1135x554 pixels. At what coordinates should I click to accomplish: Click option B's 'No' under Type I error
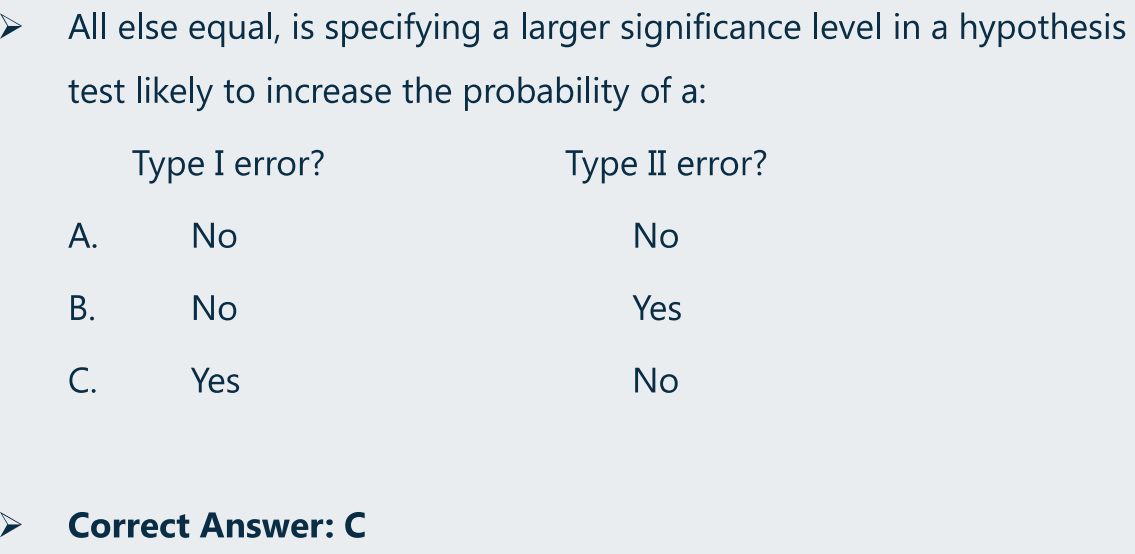(x=214, y=309)
